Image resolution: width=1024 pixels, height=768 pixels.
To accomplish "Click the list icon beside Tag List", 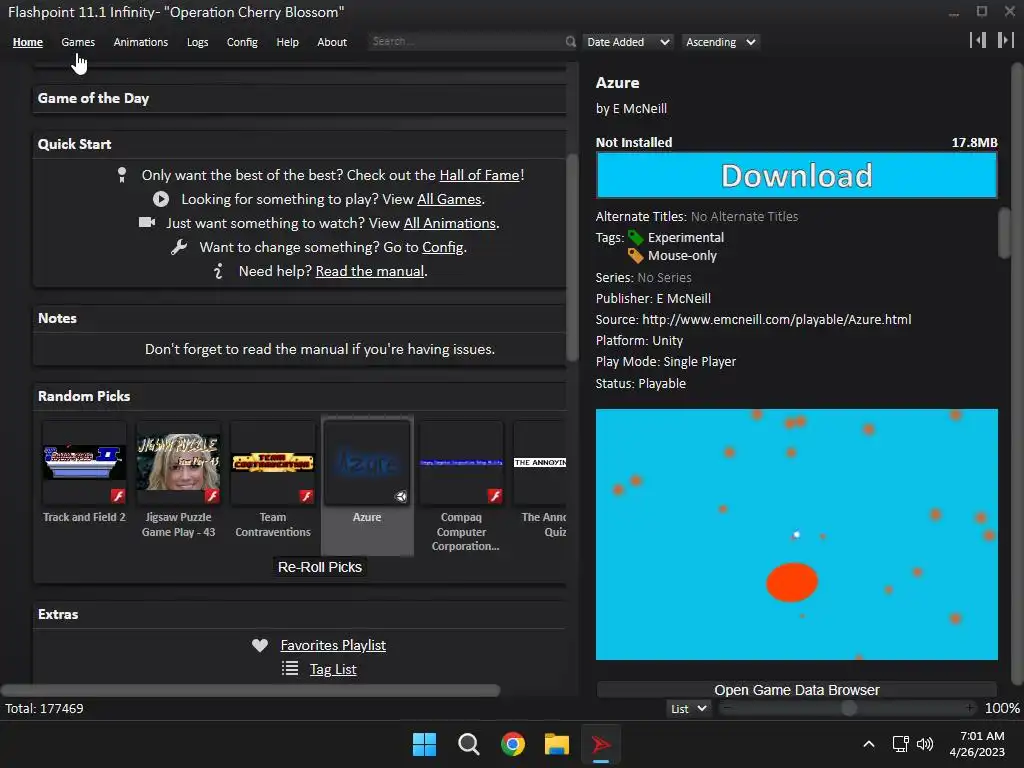I will pyautogui.click(x=290, y=668).
